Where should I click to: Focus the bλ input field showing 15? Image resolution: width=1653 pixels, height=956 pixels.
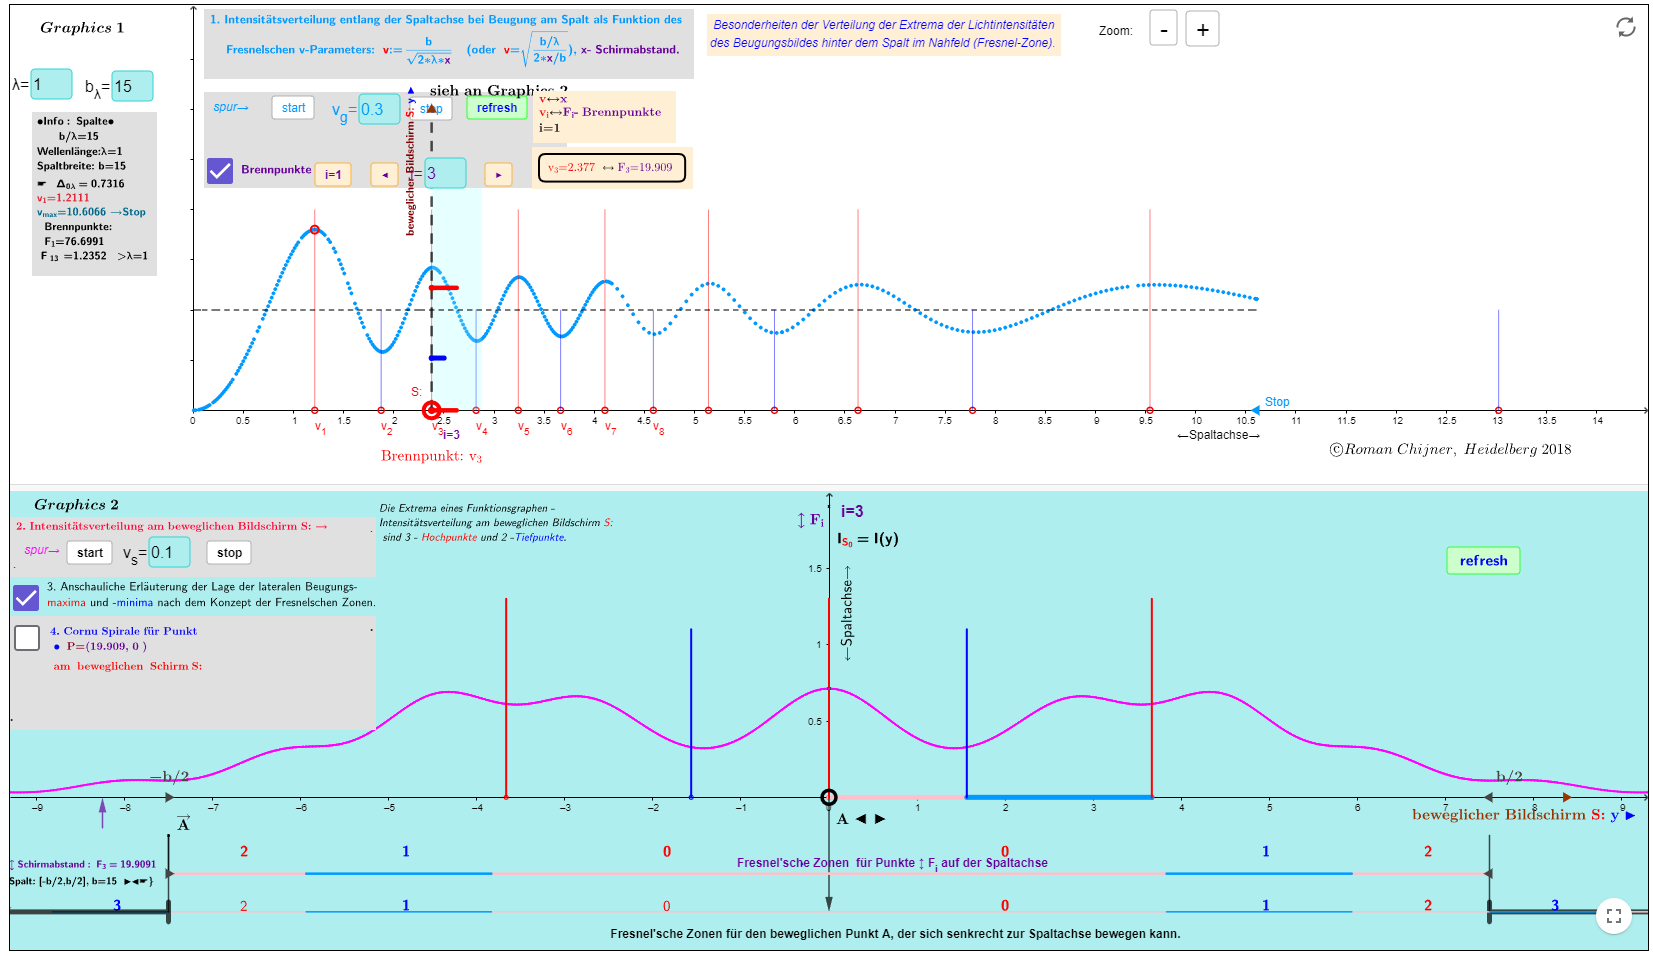(x=132, y=87)
